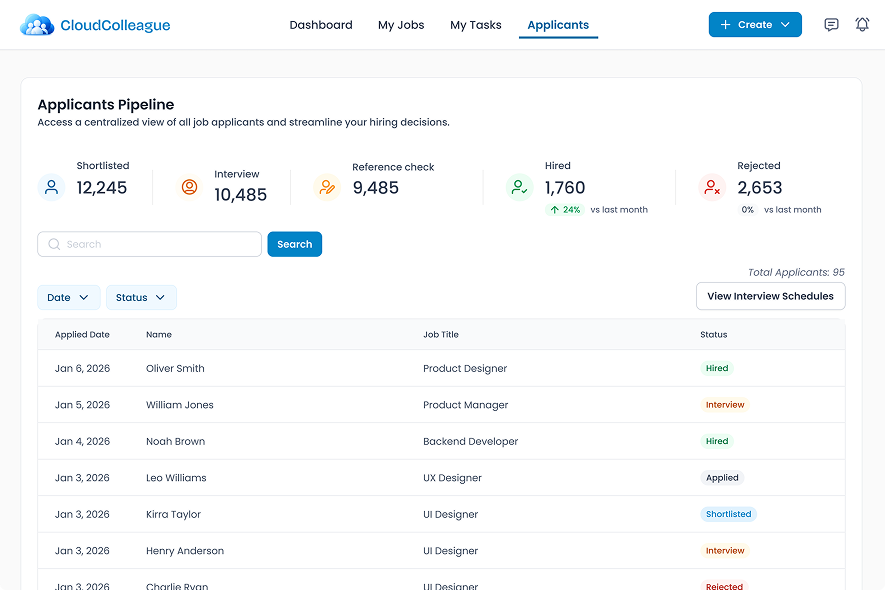Click the Reference check icon
This screenshot has height=591, width=886.
[327, 187]
